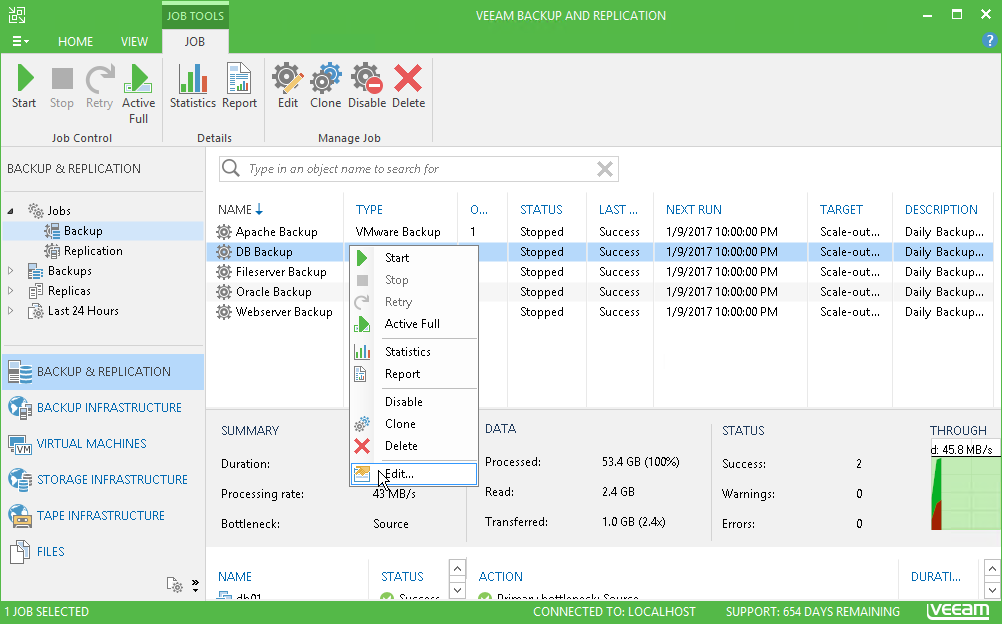
Task: Choose Report in context menu
Action: [413, 374]
